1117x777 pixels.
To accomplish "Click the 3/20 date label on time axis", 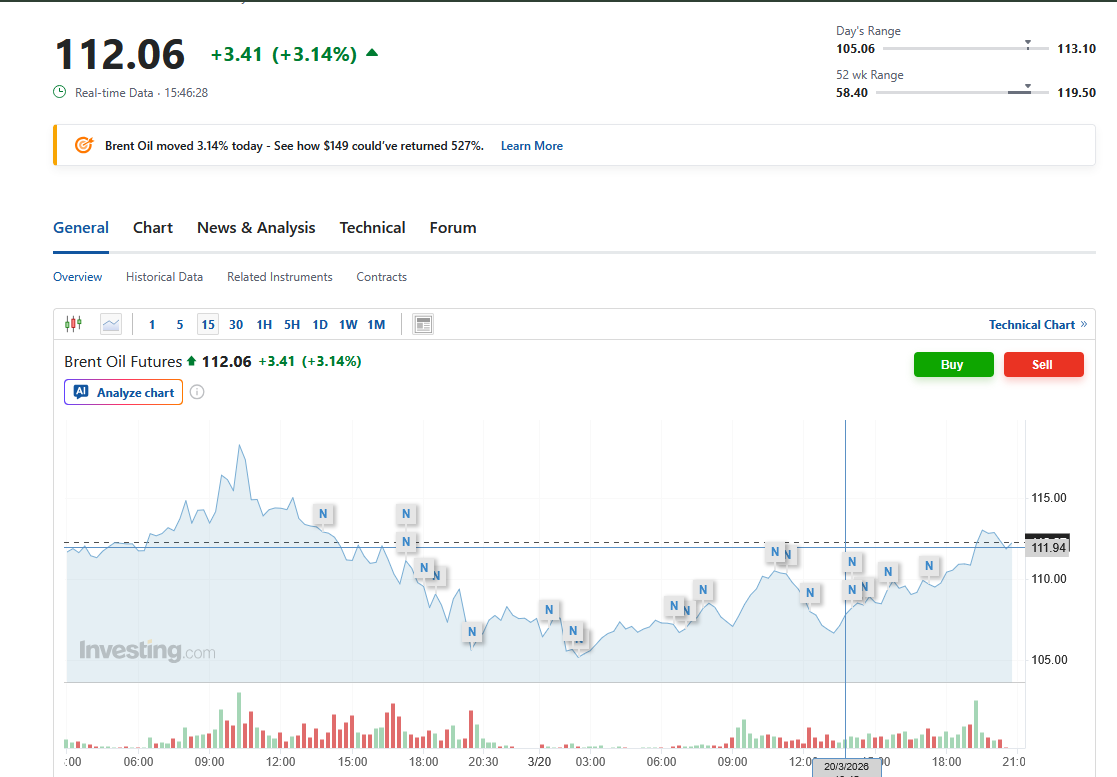I will point(539,762).
